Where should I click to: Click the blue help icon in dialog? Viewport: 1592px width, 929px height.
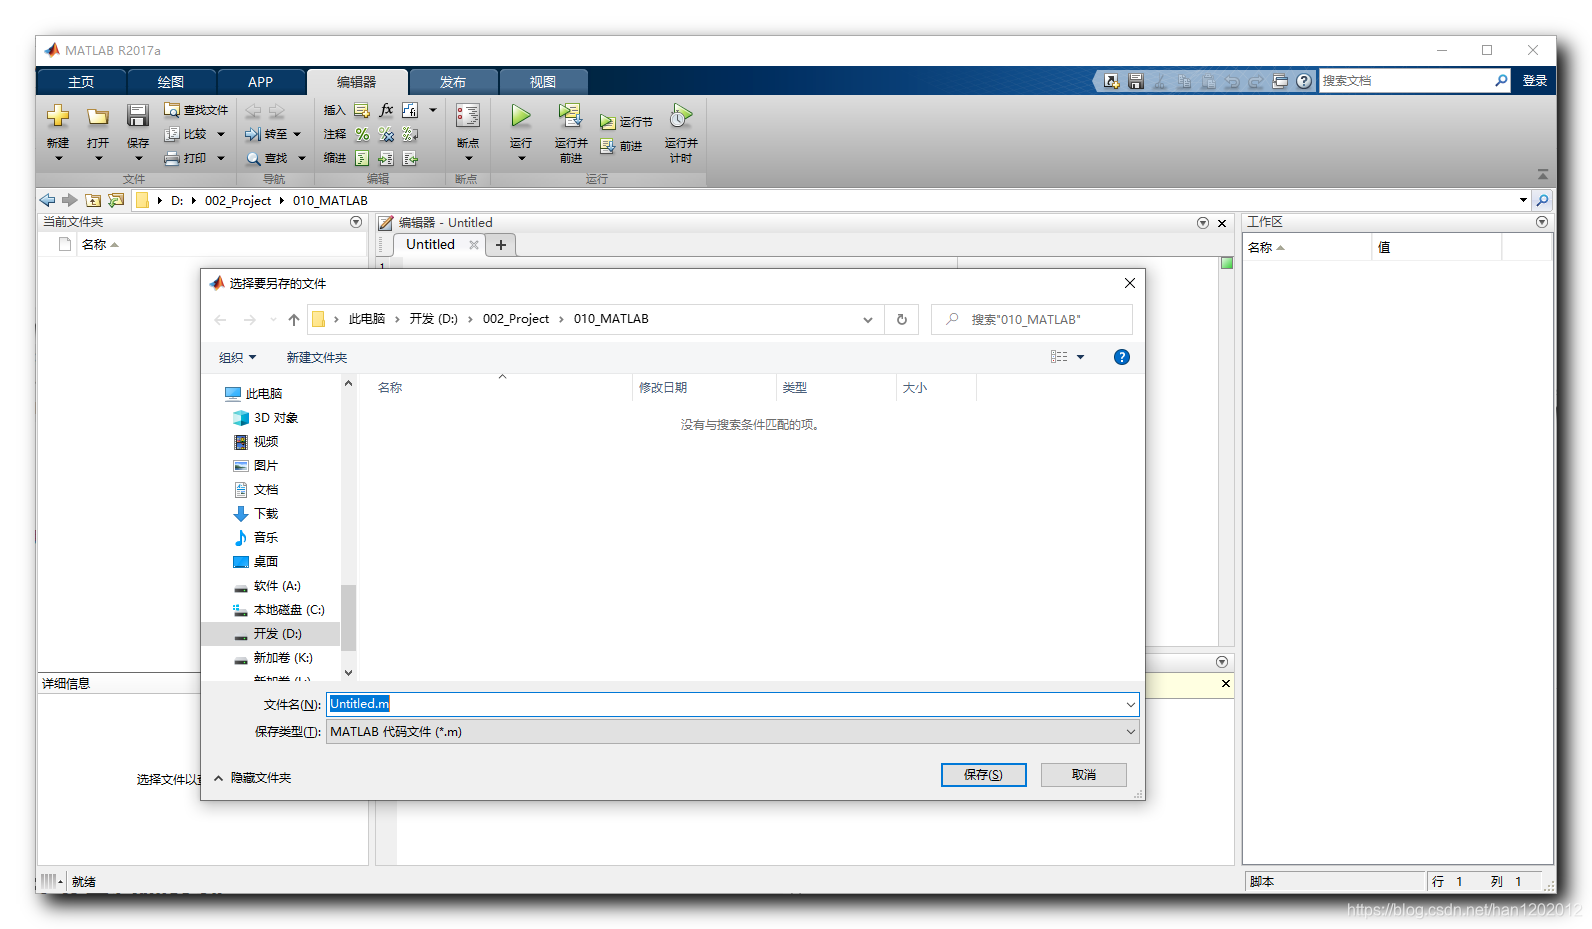[x=1121, y=358]
